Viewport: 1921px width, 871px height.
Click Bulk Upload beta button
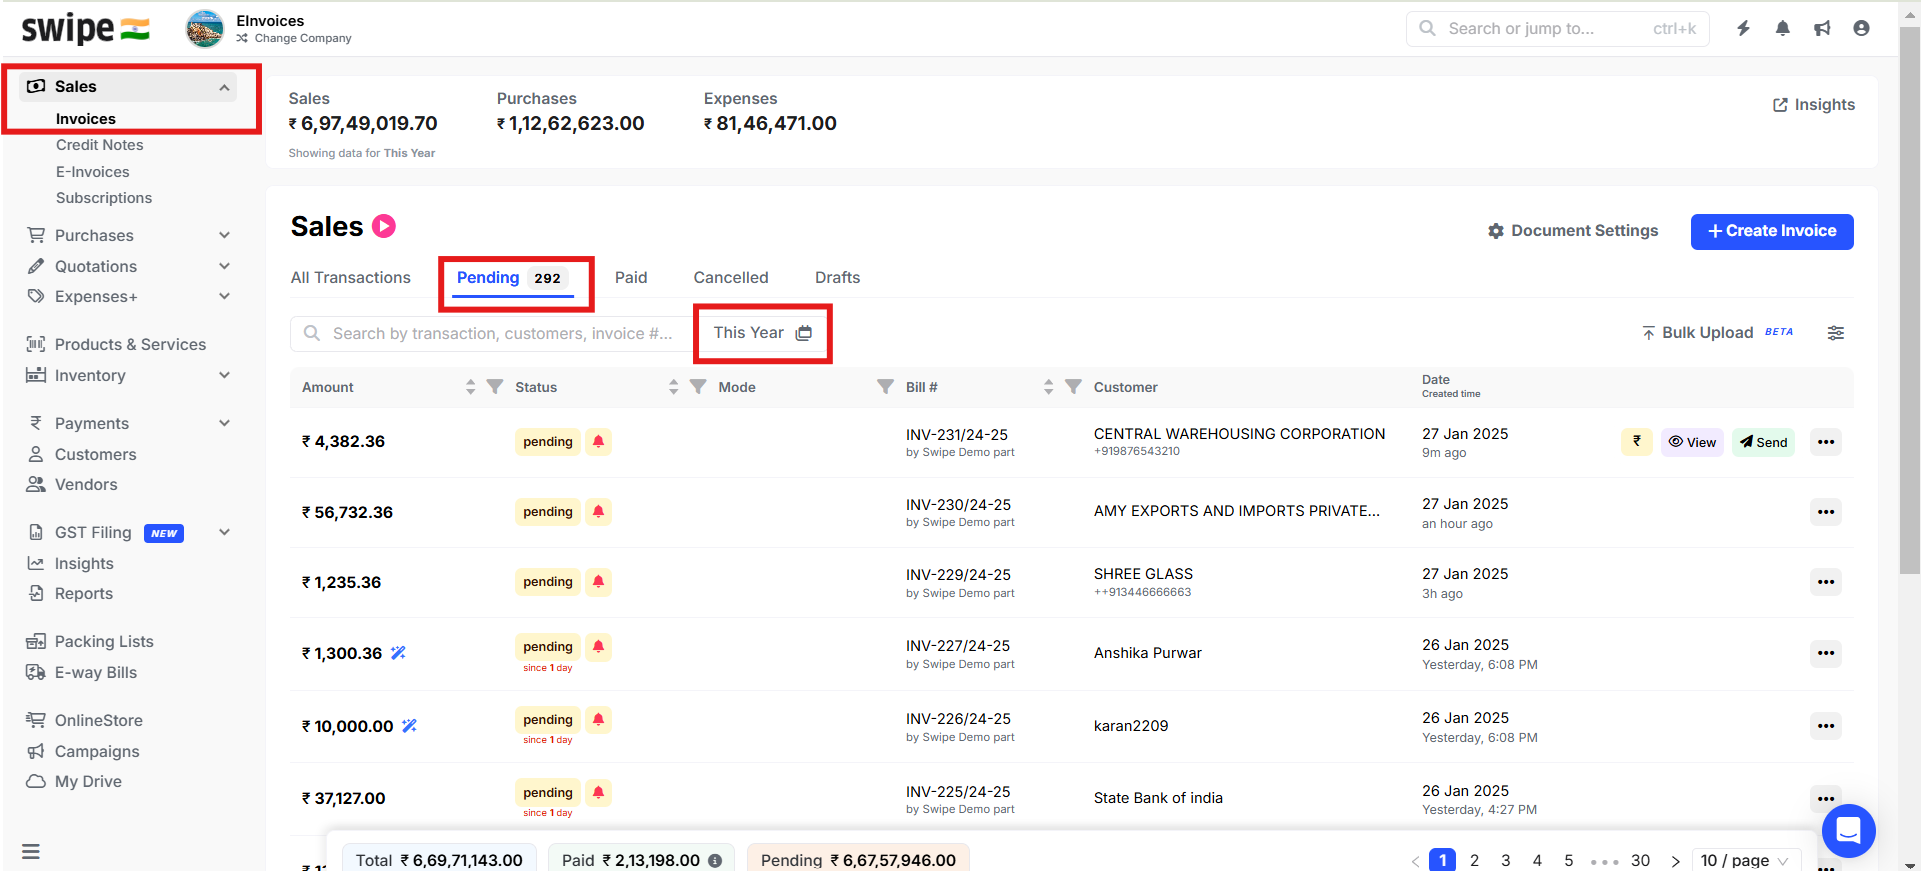tap(1717, 333)
